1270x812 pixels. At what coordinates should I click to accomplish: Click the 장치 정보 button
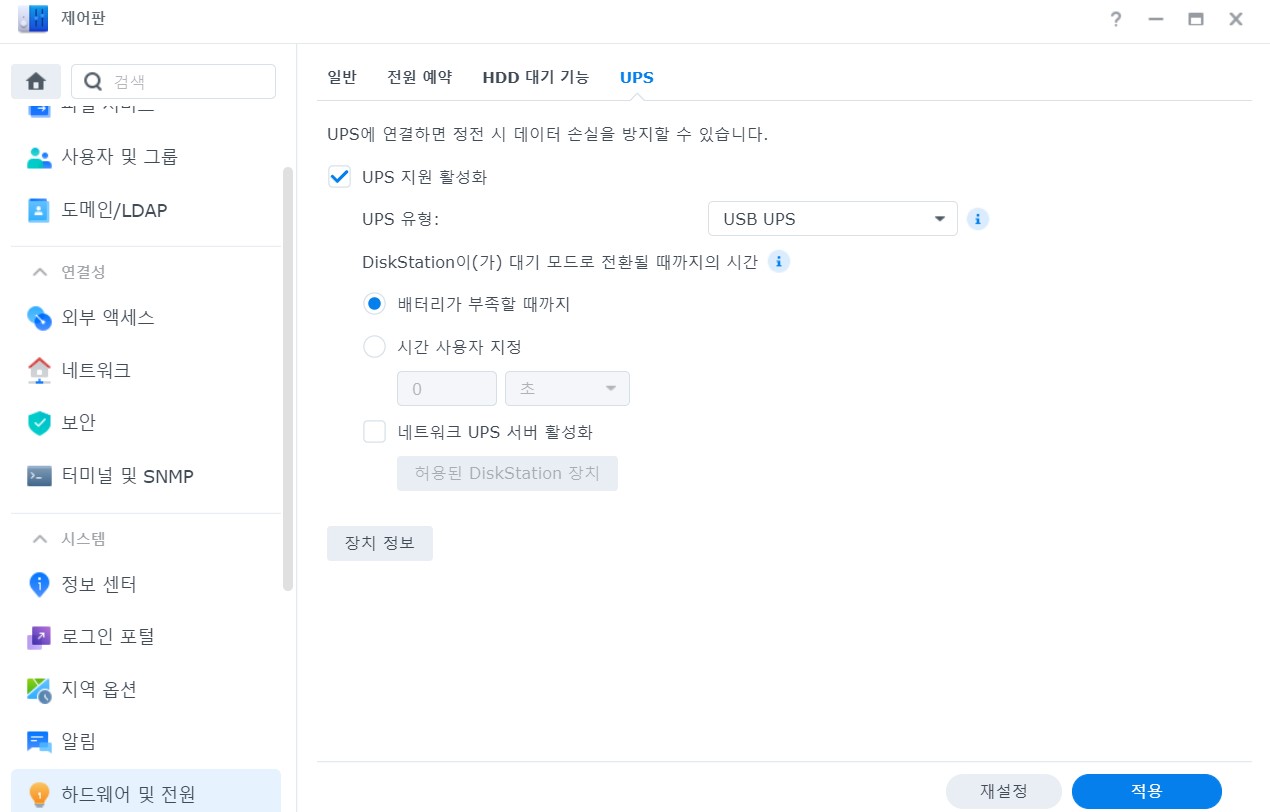[x=380, y=543]
